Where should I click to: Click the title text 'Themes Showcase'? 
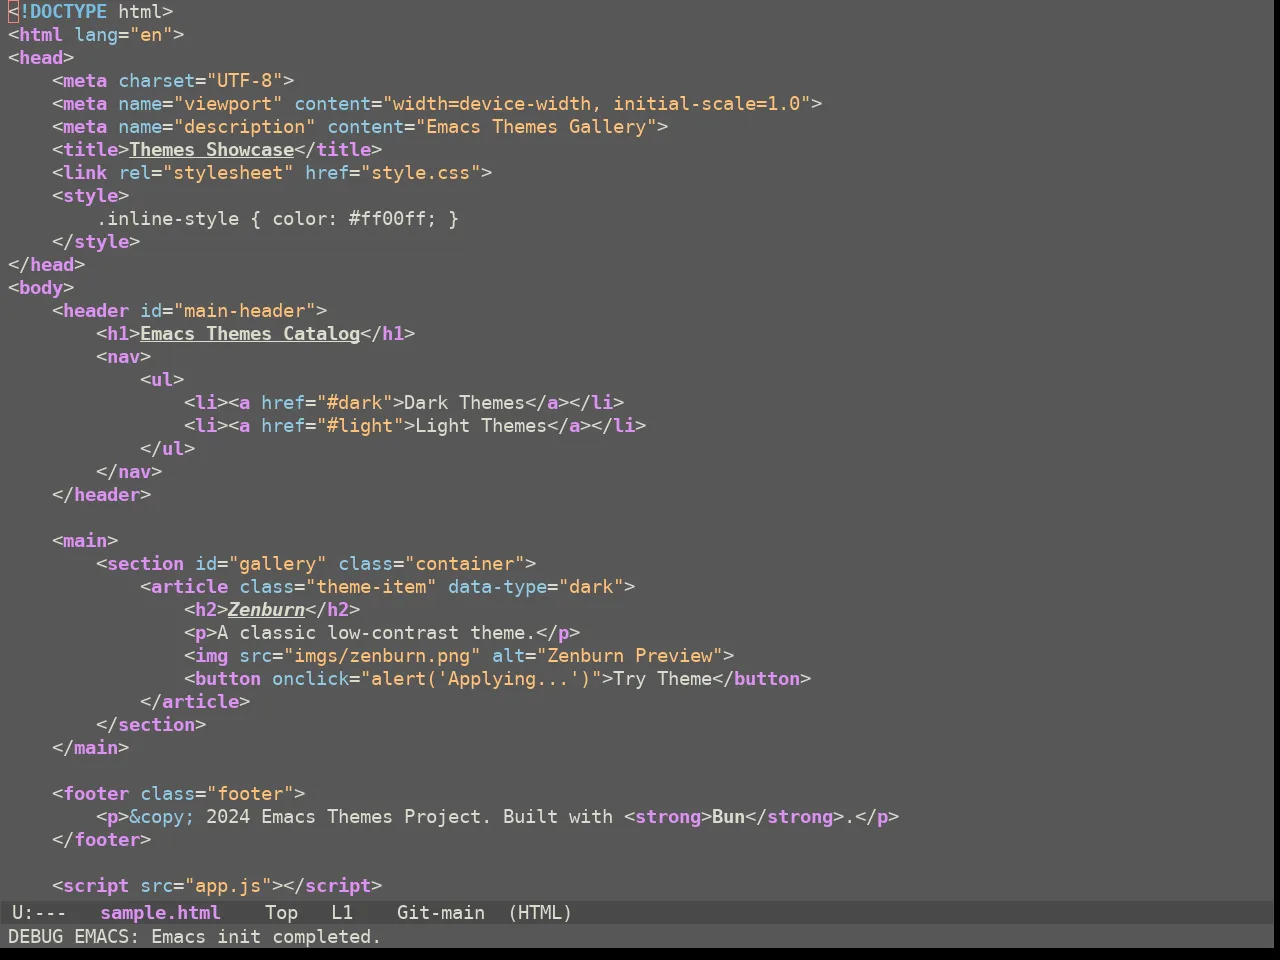pyautogui.click(x=212, y=150)
